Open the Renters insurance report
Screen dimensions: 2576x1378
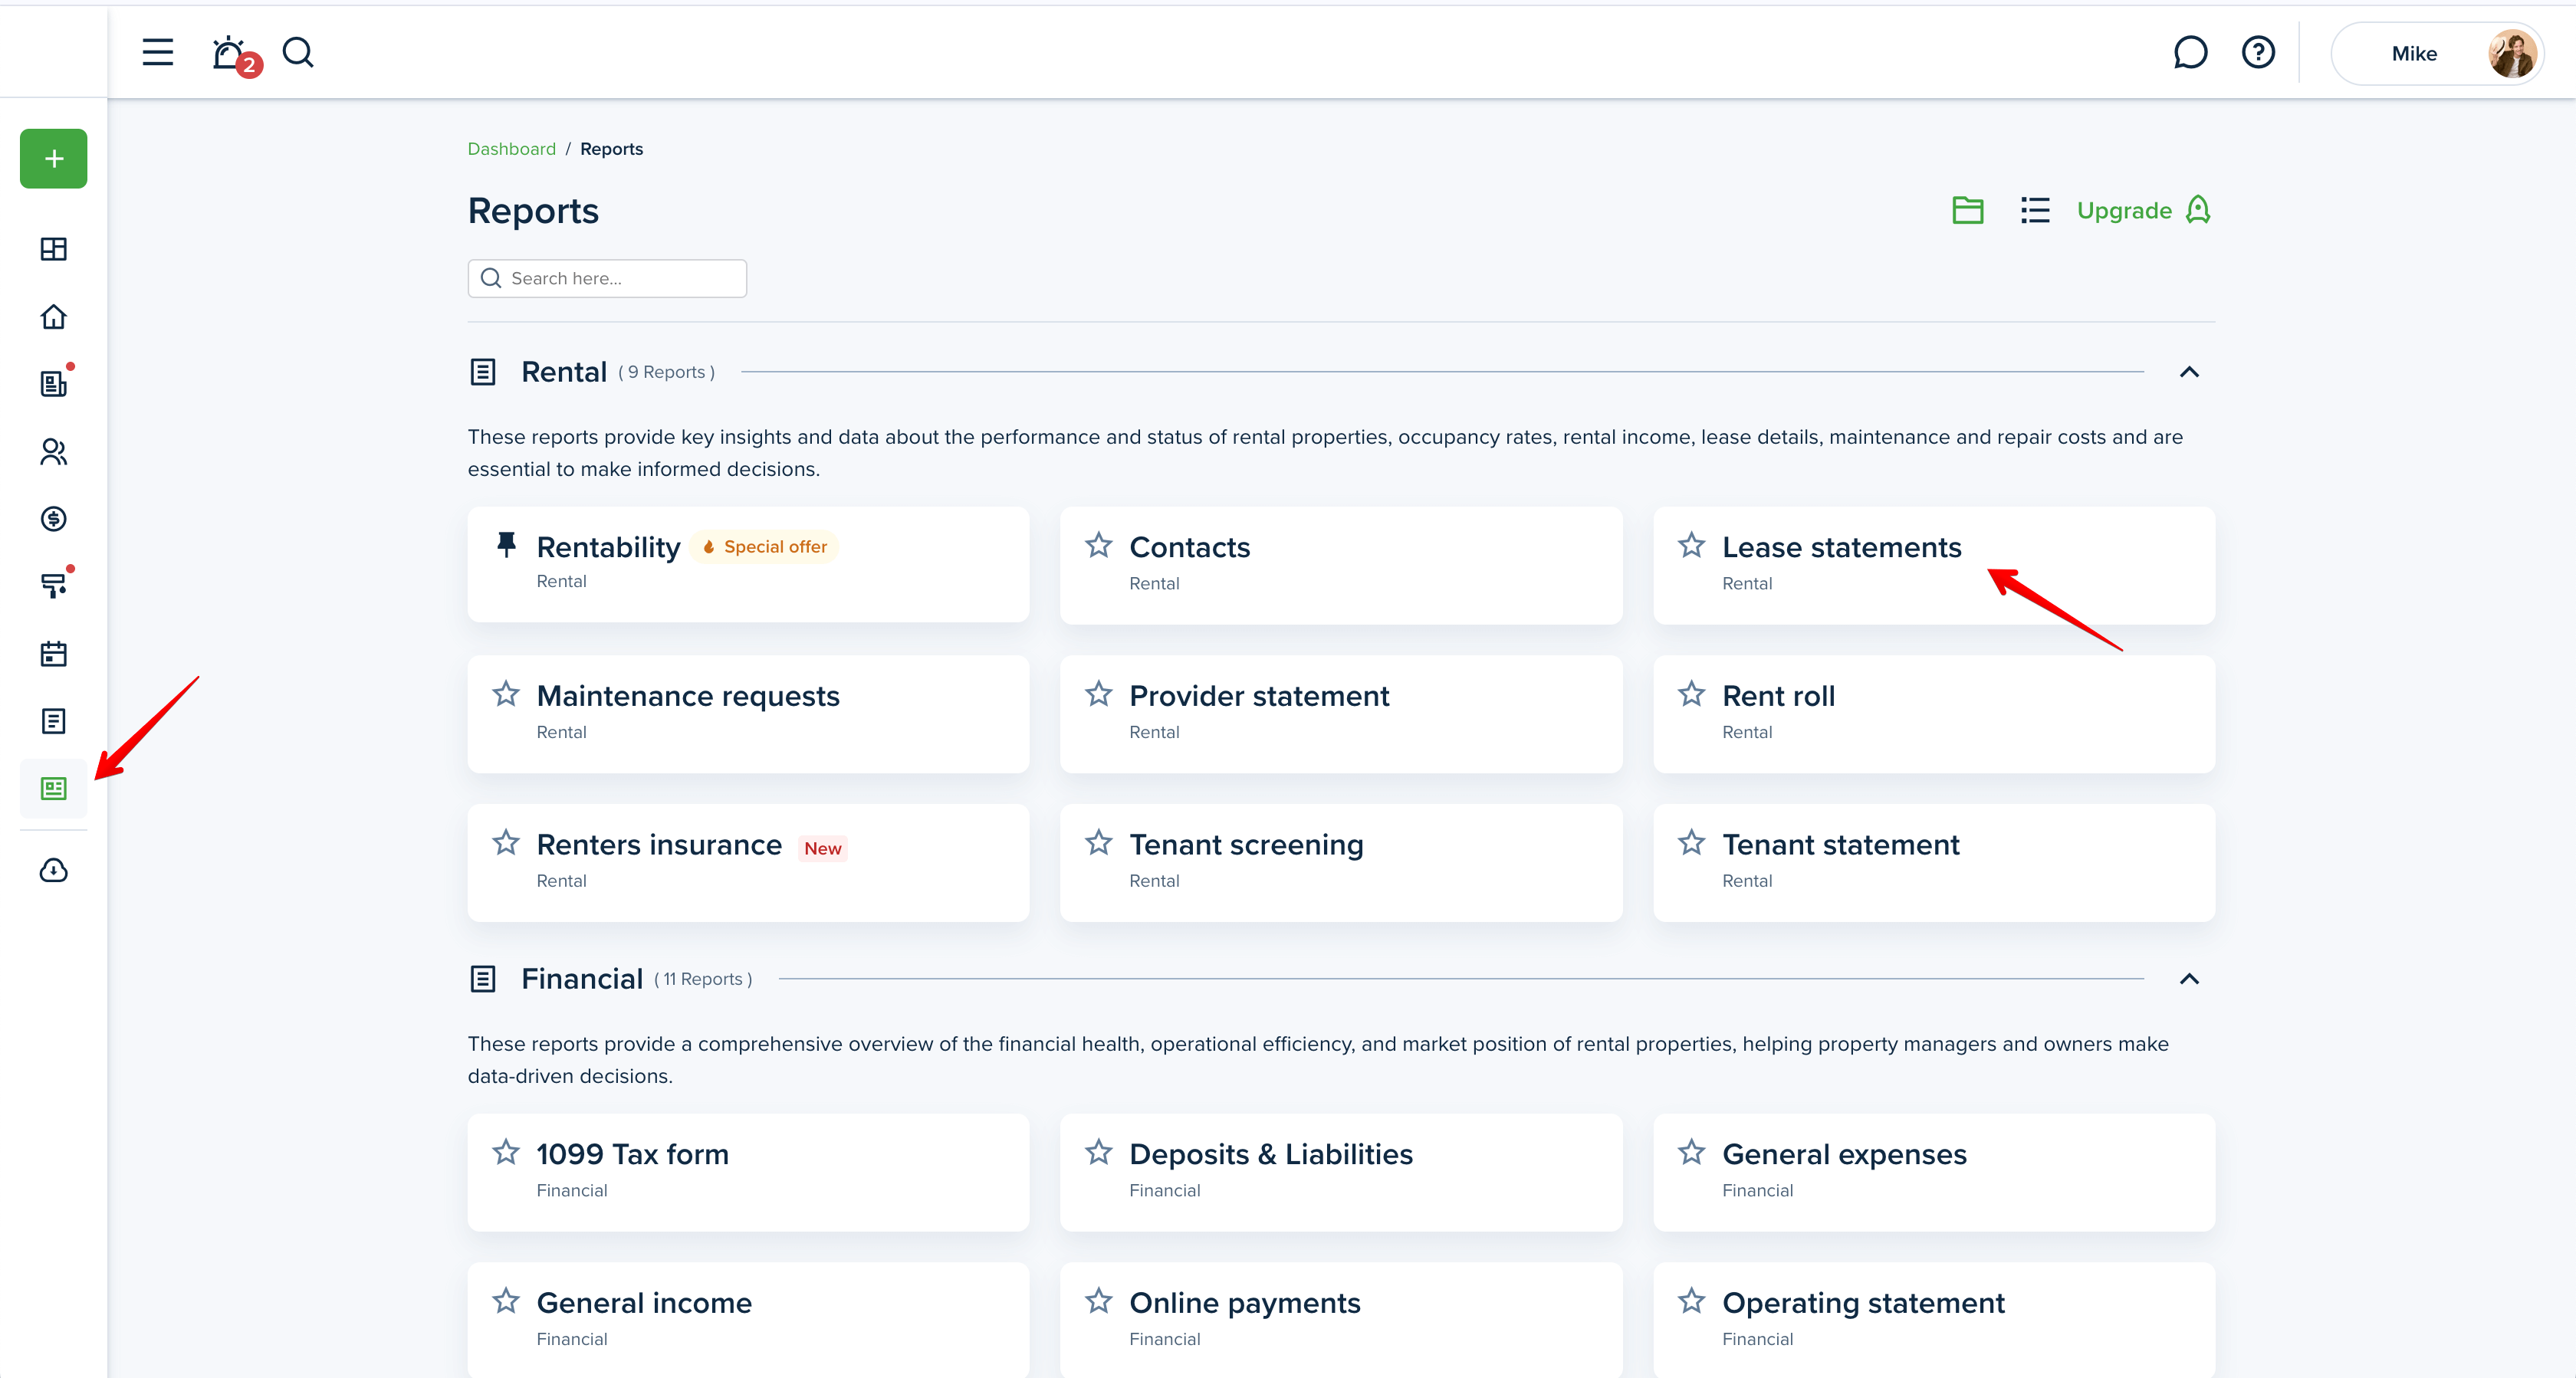tap(748, 863)
